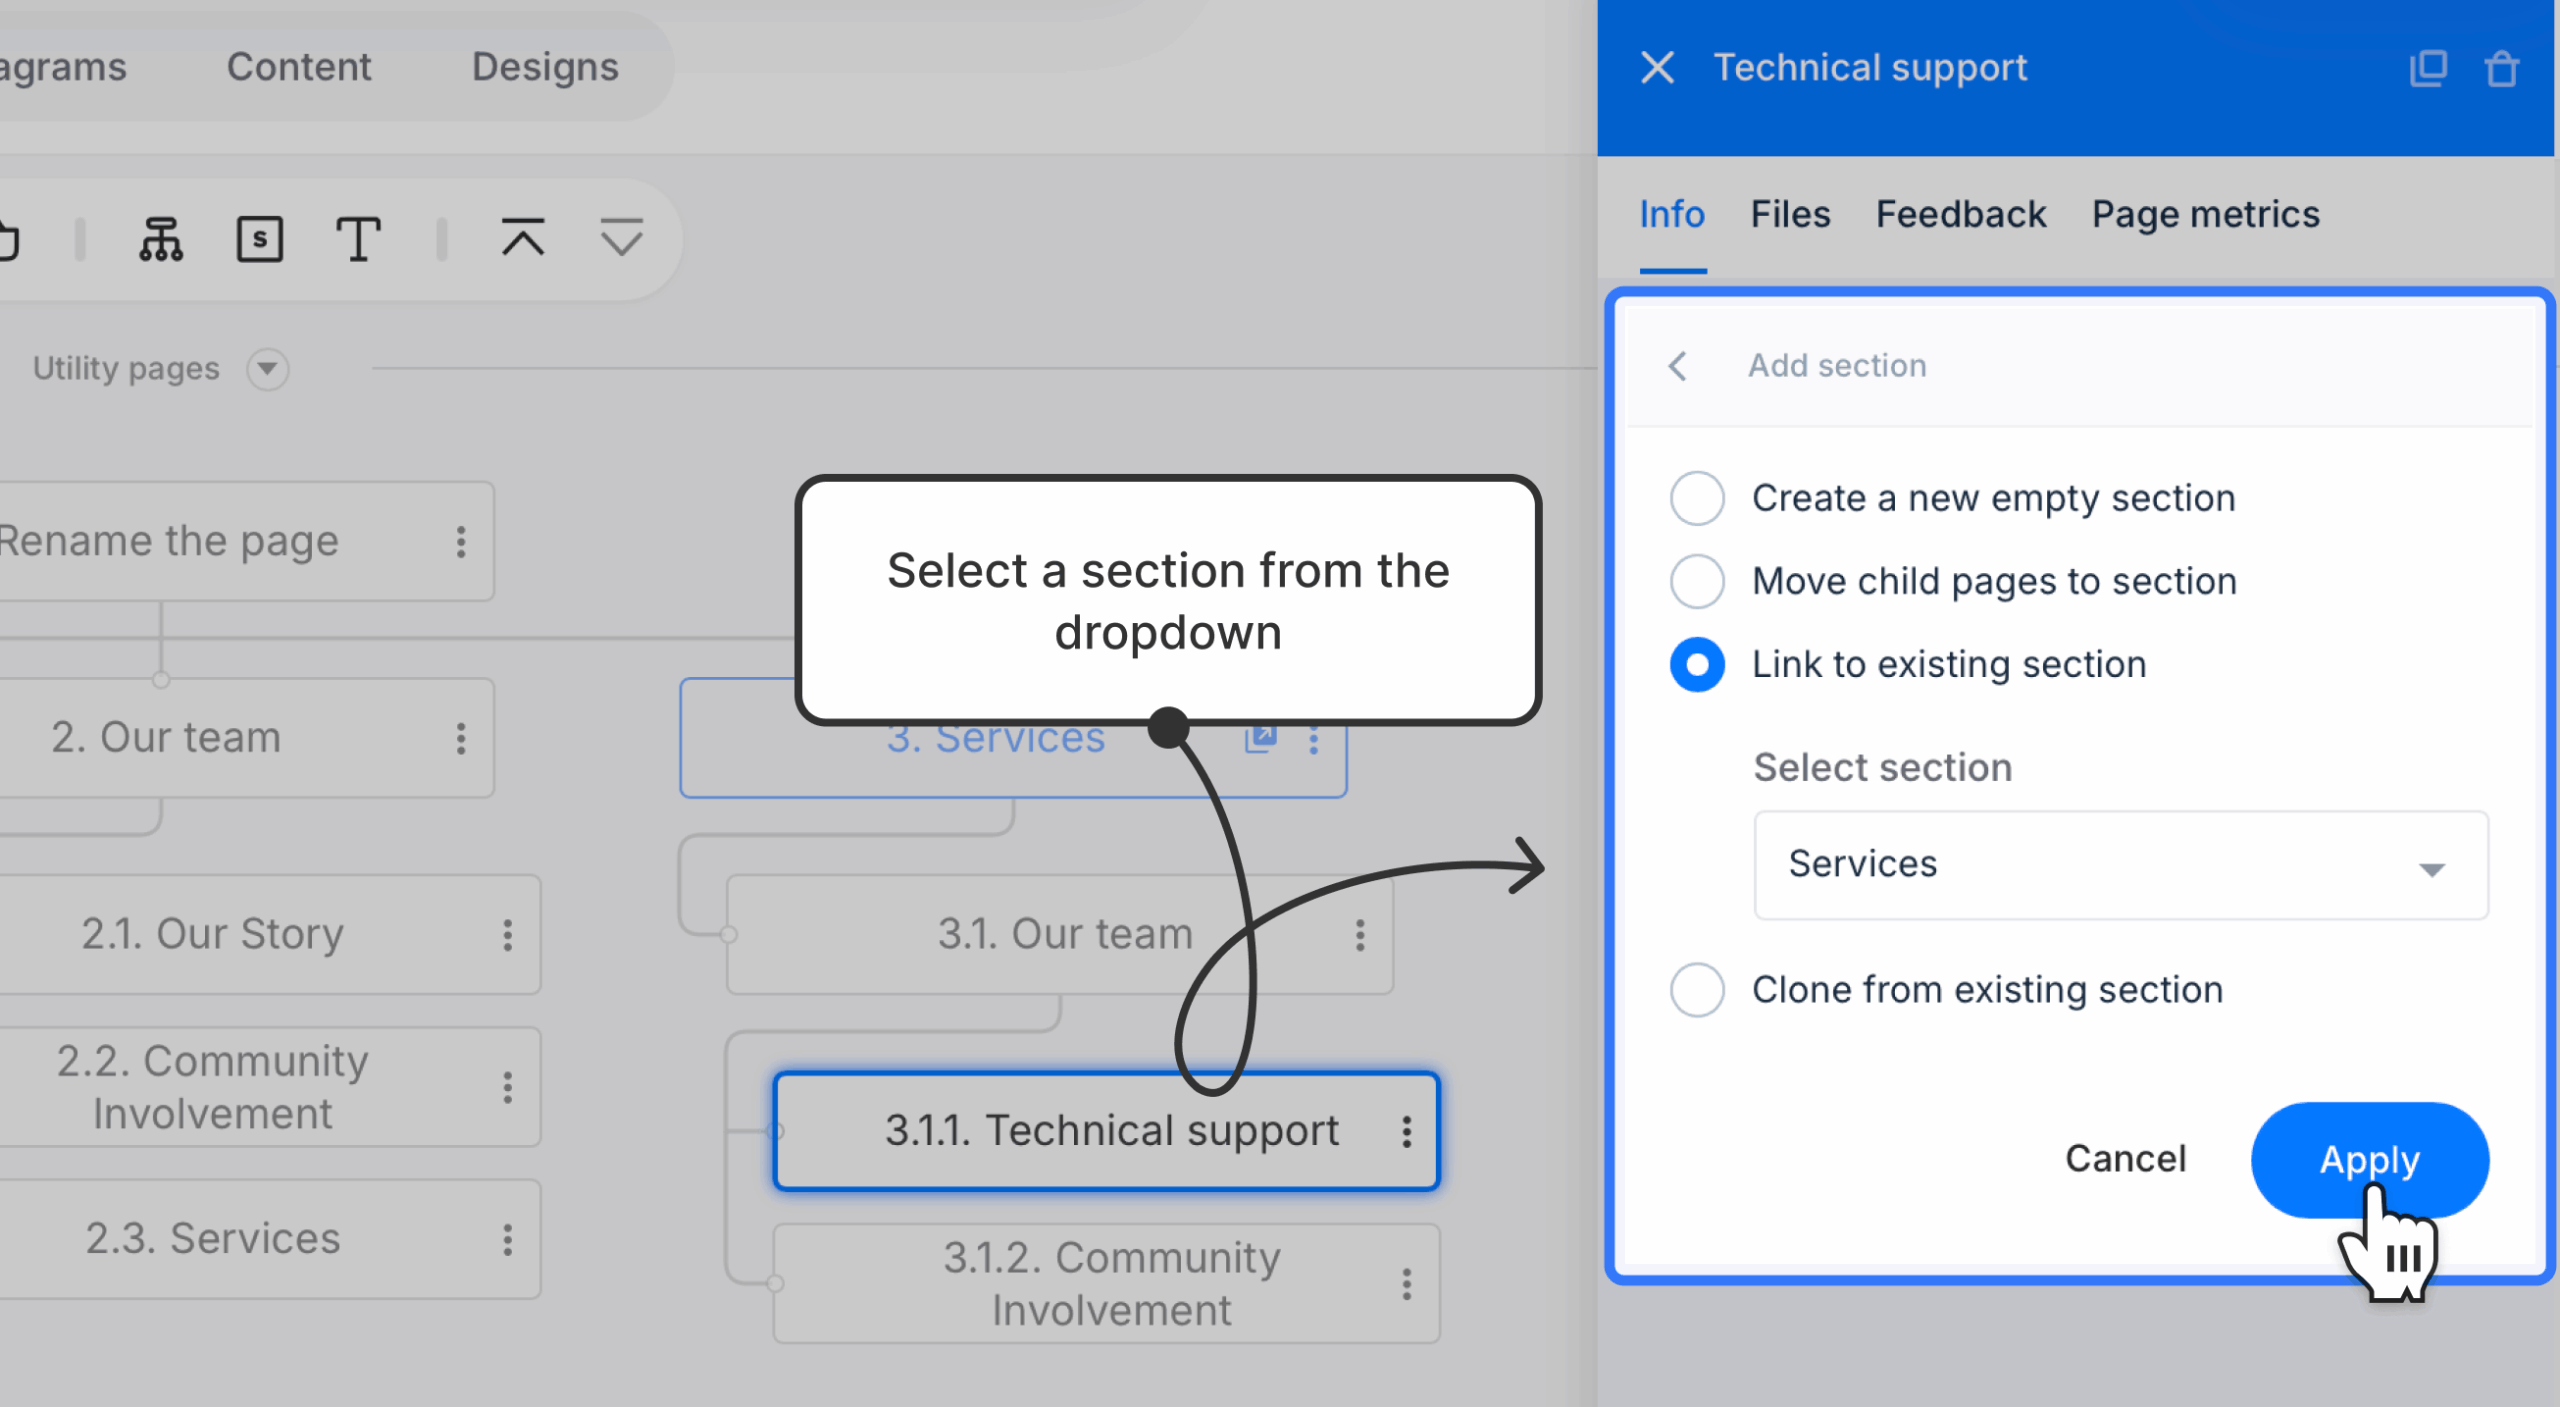The height and width of the screenshot is (1407, 2560).
Task: Delete the page with the trash icon
Action: [2502, 68]
